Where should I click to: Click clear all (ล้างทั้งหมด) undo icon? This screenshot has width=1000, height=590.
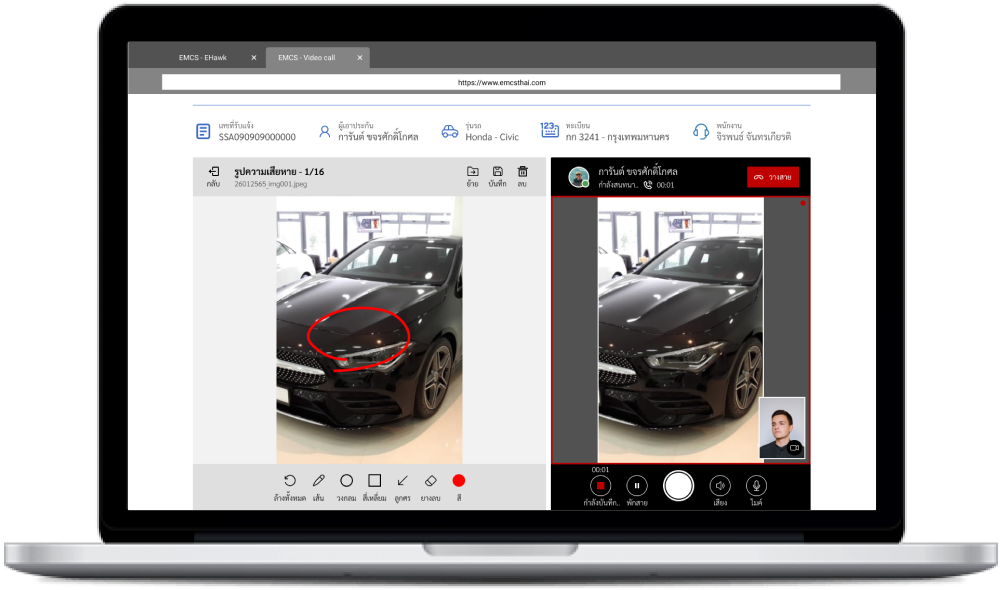click(x=290, y=480)
